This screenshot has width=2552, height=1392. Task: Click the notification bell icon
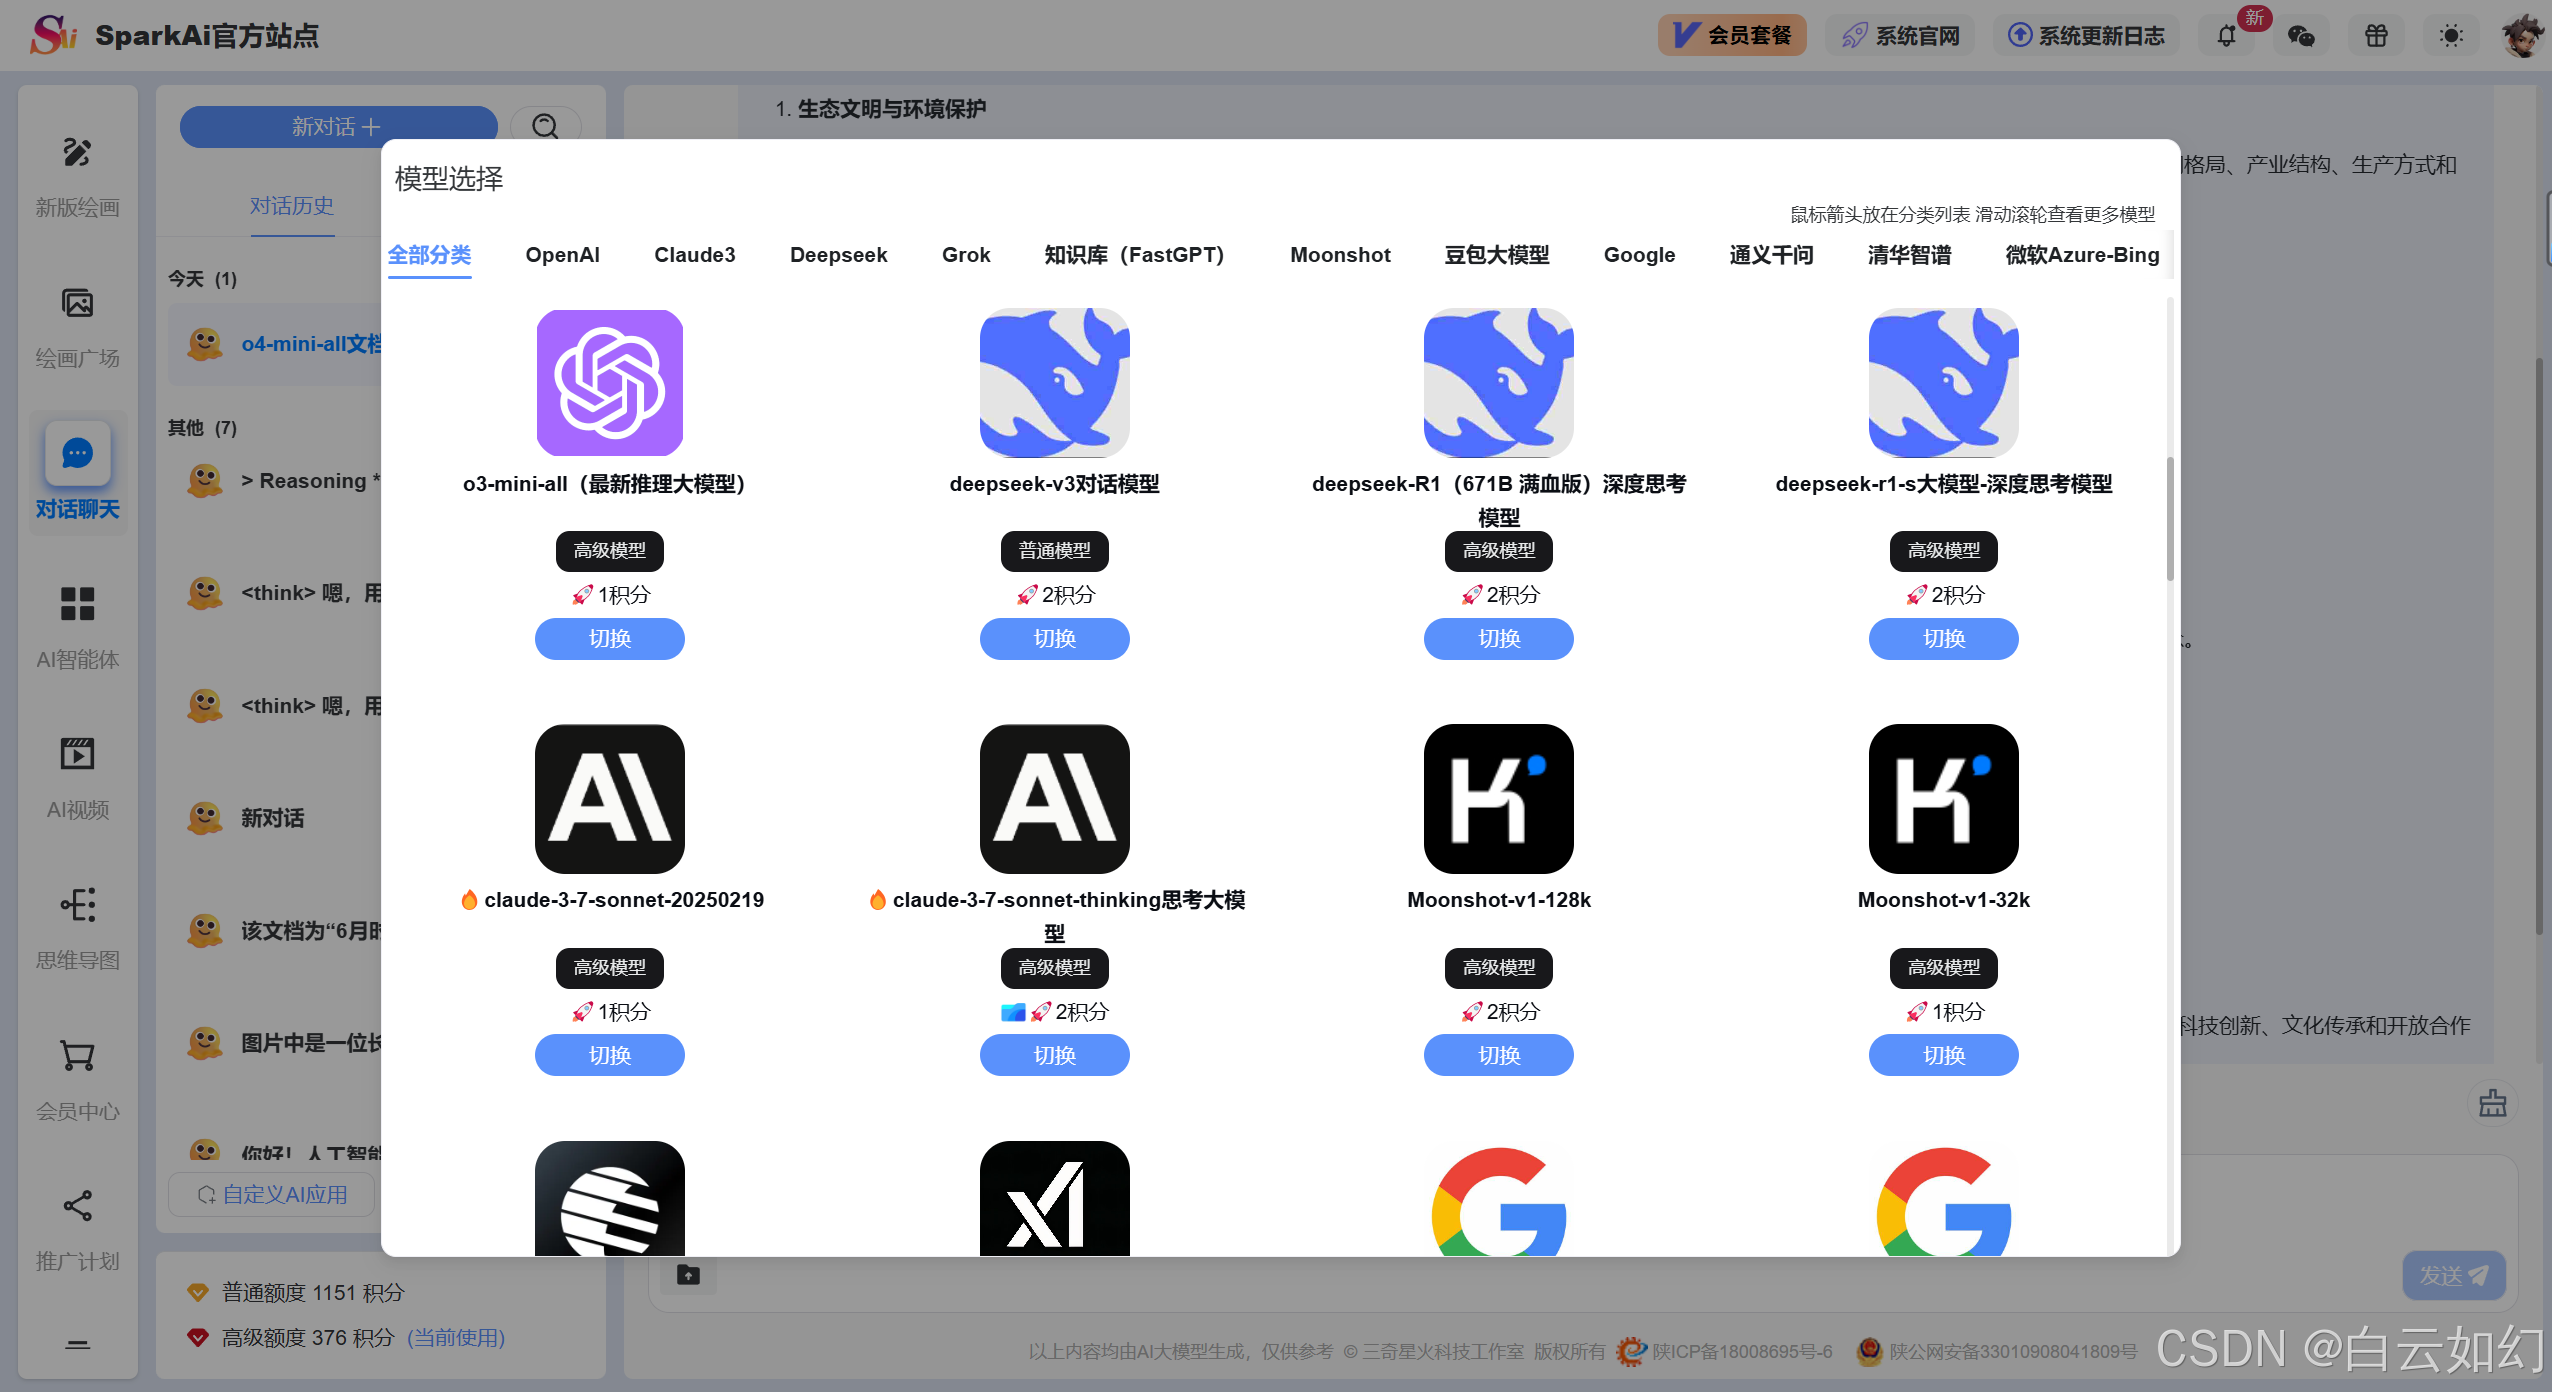coord(2226,37)
